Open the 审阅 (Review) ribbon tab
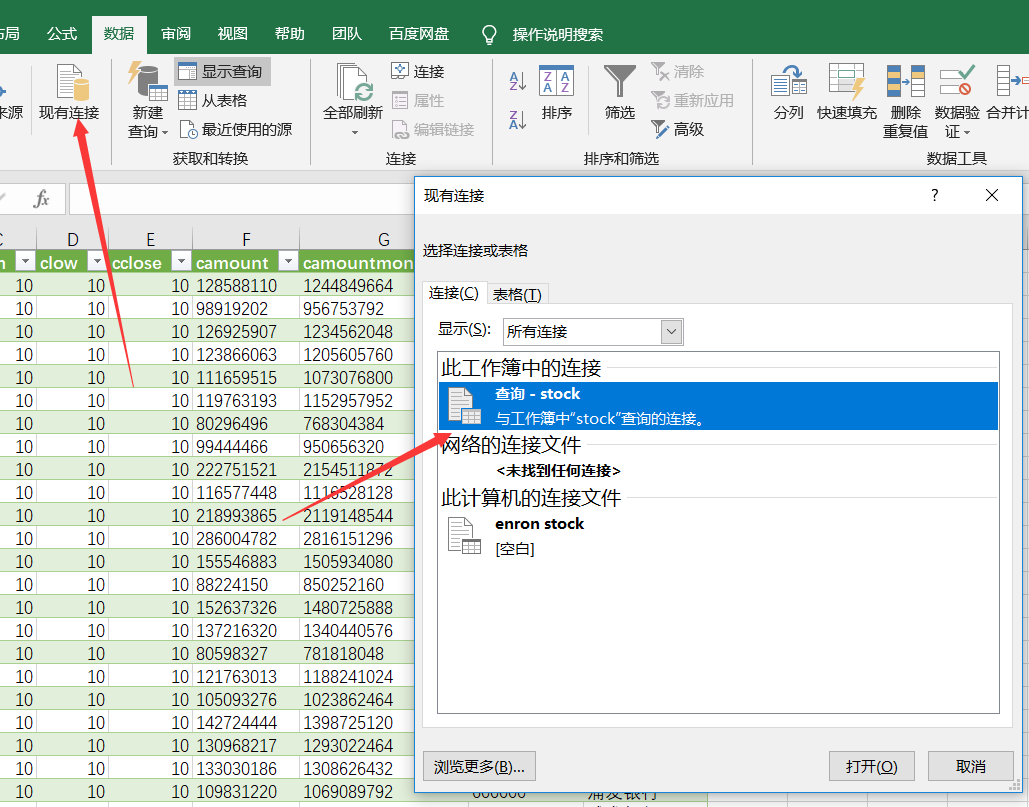The image size is (1029, 807). tap(176, 34)
